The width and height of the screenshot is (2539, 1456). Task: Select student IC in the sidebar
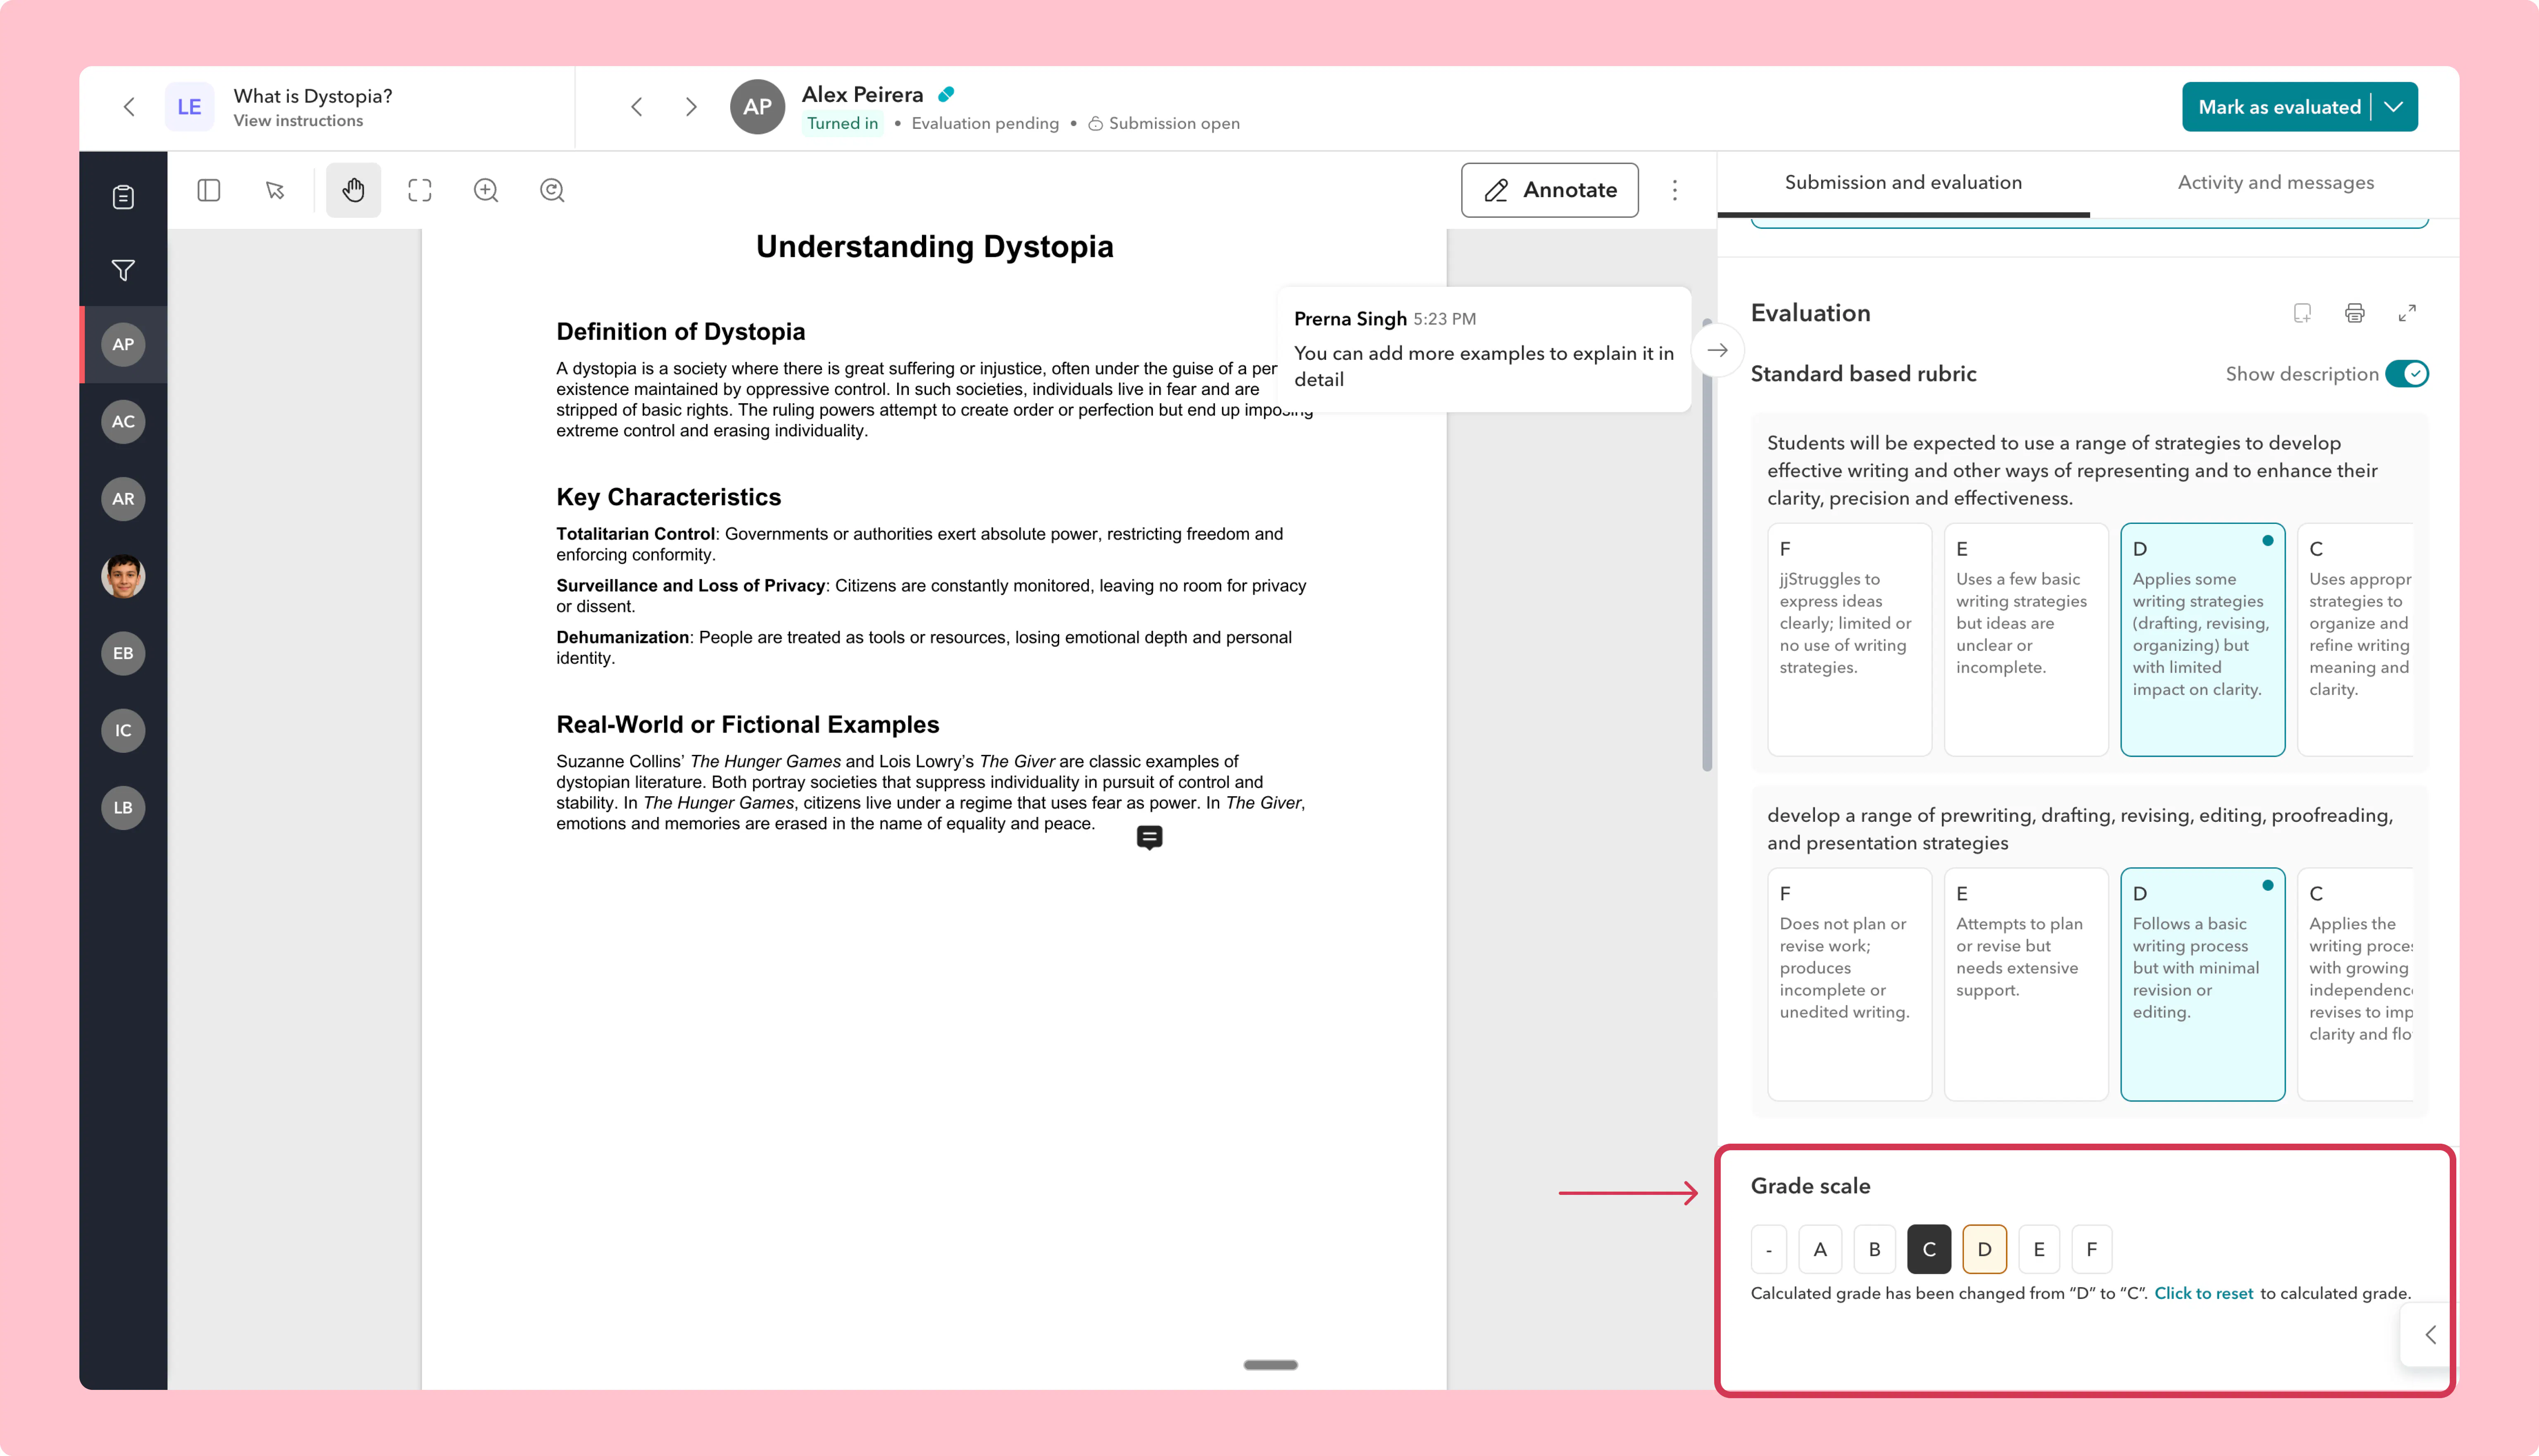click(123, 731)
